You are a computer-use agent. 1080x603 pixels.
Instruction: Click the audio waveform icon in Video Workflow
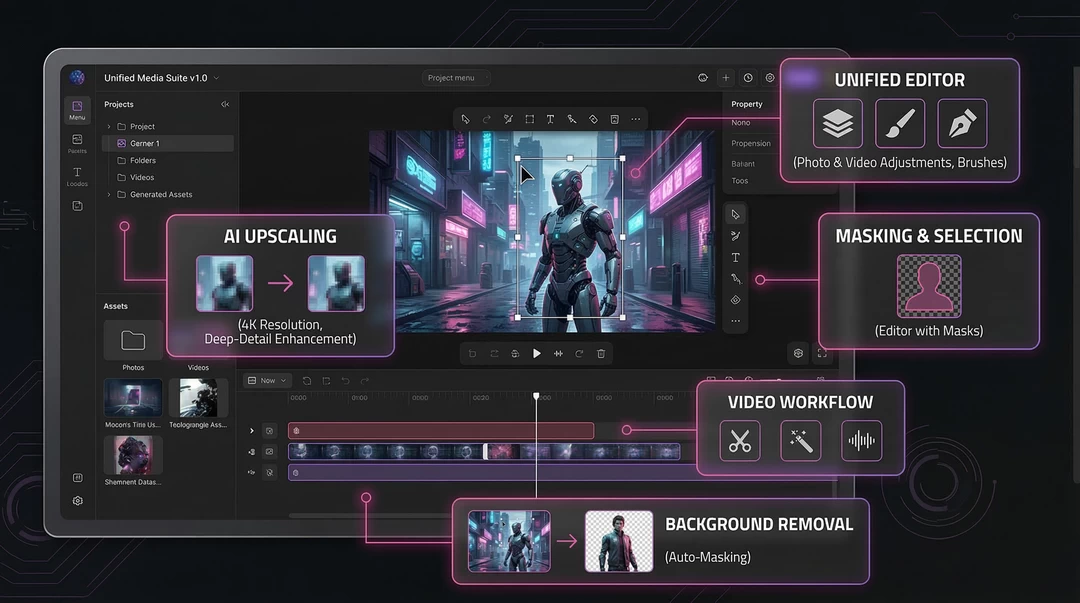tap(861, 441)
